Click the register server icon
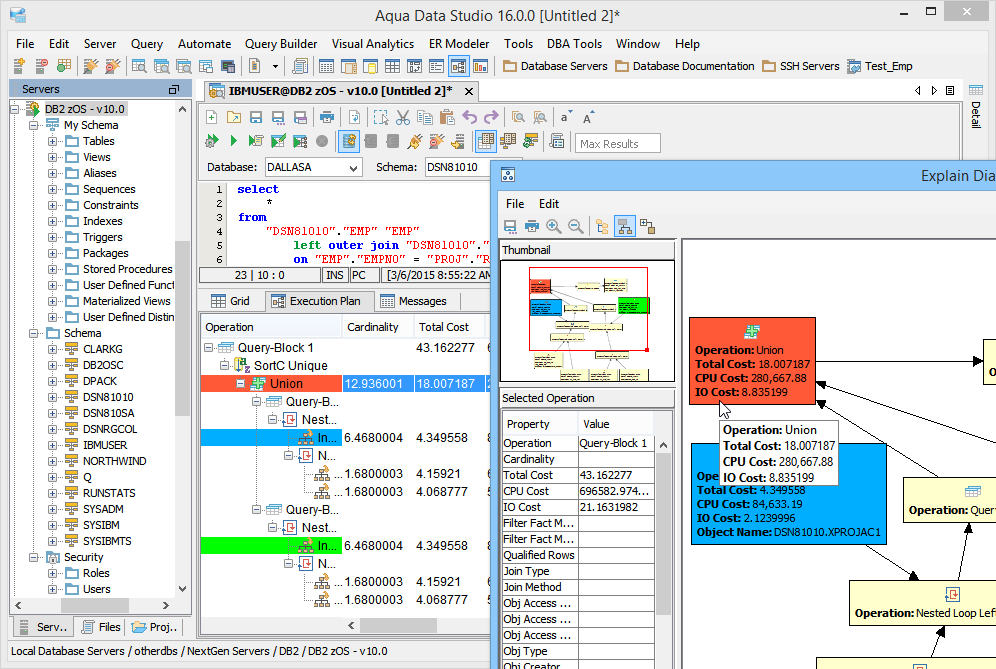This screenshot has height=669, width=996. tap(19, 65)
